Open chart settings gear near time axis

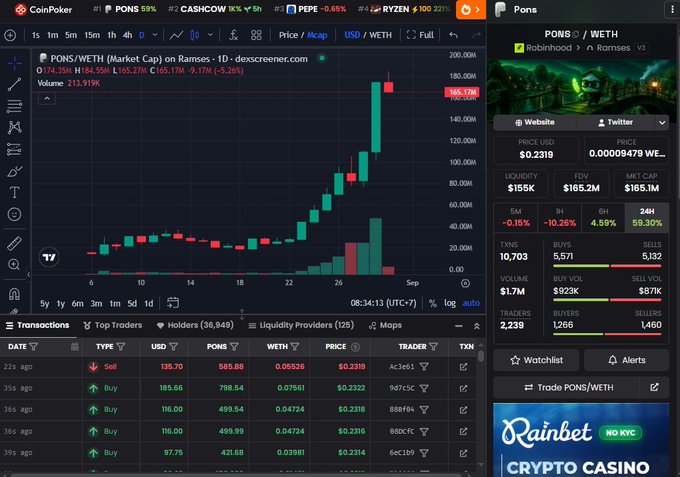click(465, 283)
